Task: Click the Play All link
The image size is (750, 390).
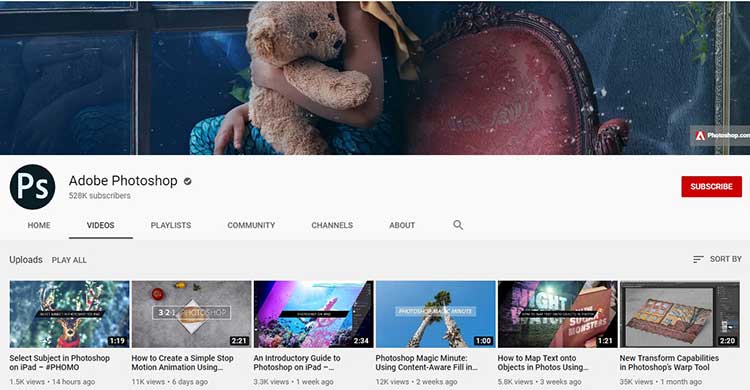Action: click(x=69, y=260)
